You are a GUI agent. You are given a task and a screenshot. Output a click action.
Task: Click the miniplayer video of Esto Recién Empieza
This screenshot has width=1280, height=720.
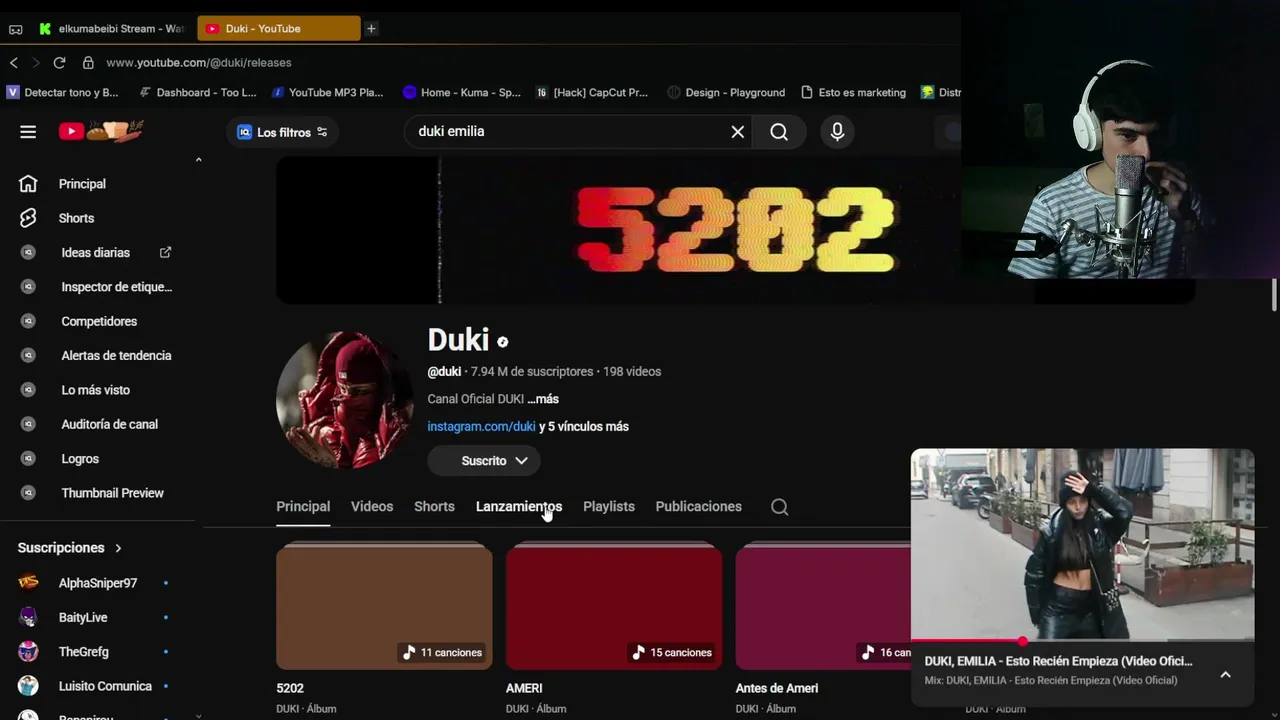(1082, 544)
